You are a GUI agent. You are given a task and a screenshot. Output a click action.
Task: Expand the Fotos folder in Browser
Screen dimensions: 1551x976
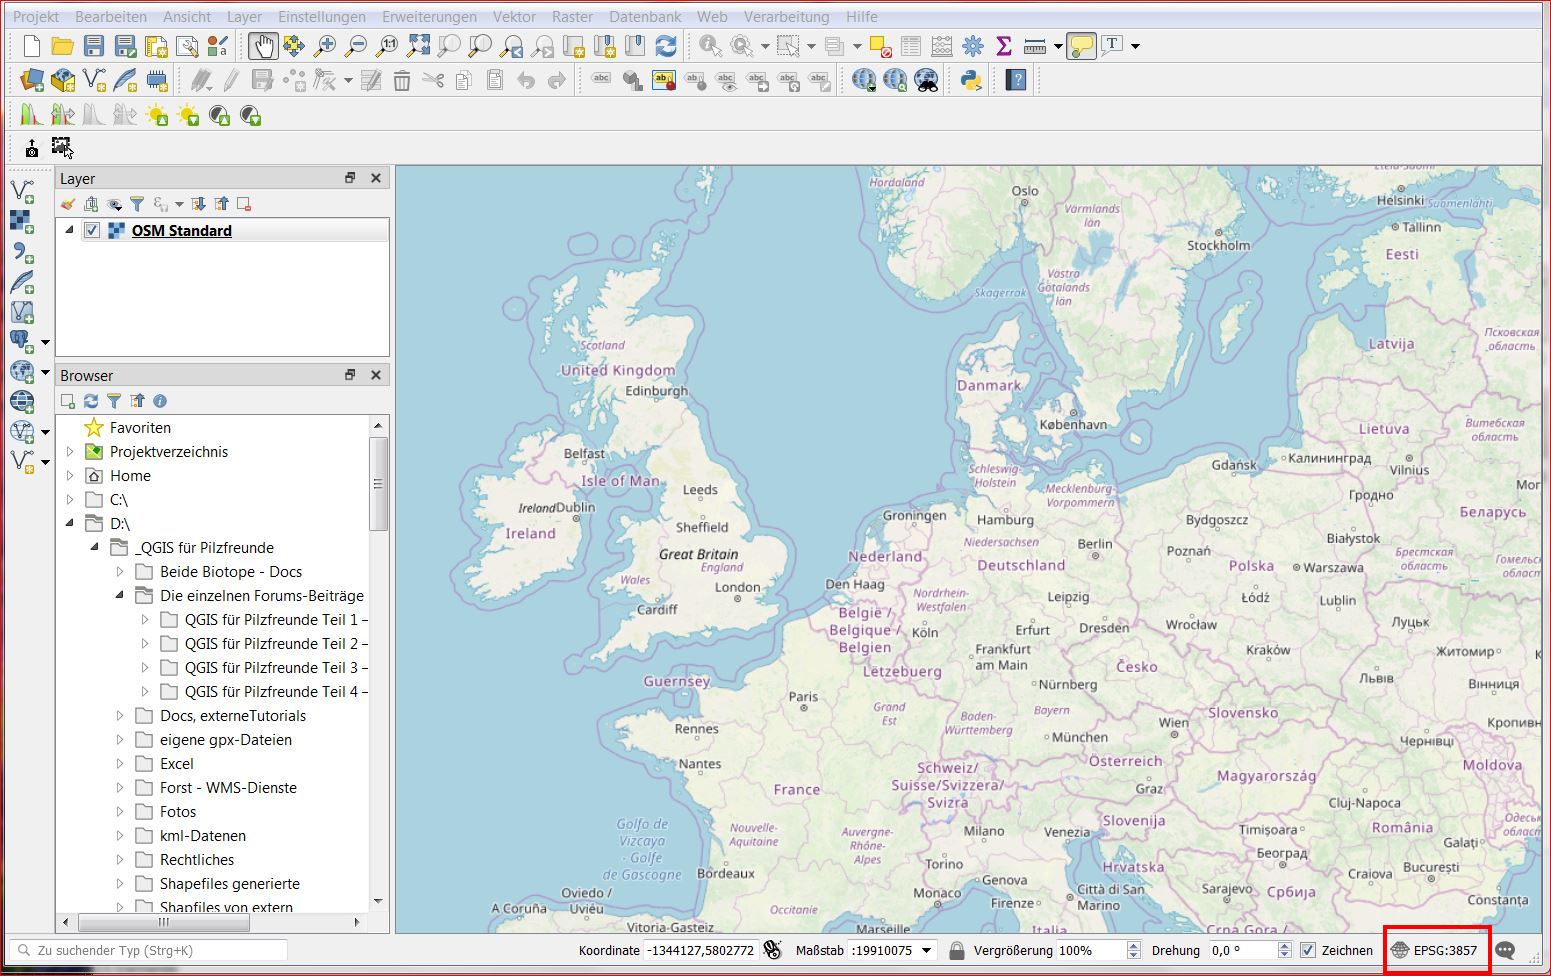coord(120,812)
